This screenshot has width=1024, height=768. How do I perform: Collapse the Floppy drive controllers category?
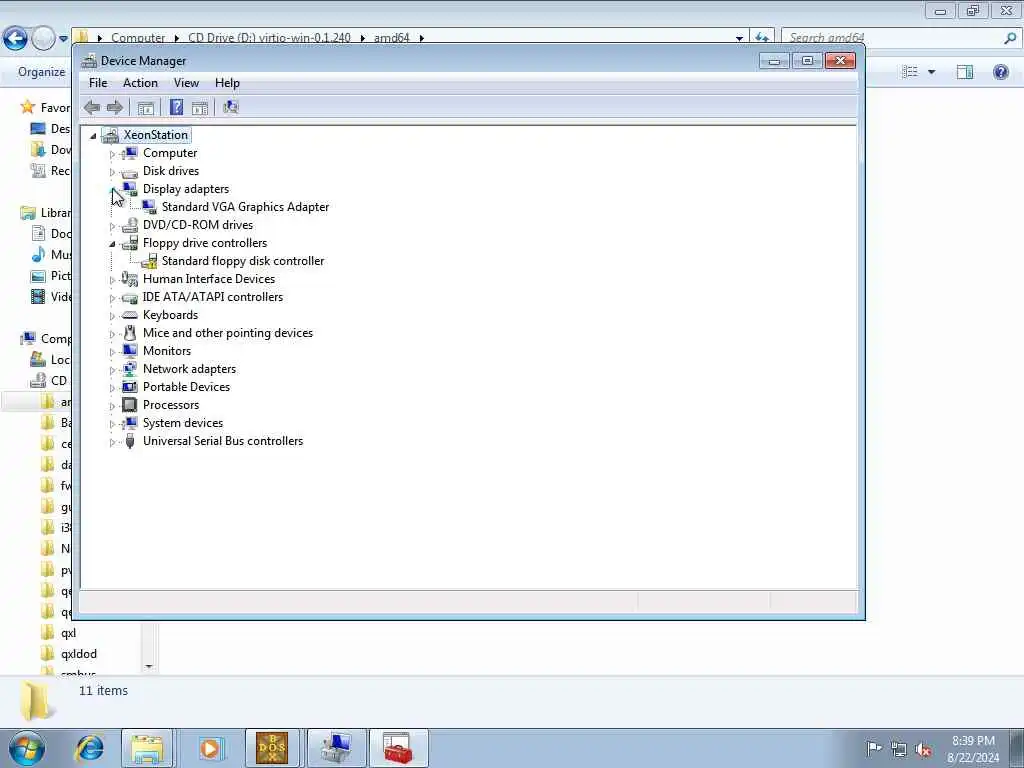tap(112, 244)
